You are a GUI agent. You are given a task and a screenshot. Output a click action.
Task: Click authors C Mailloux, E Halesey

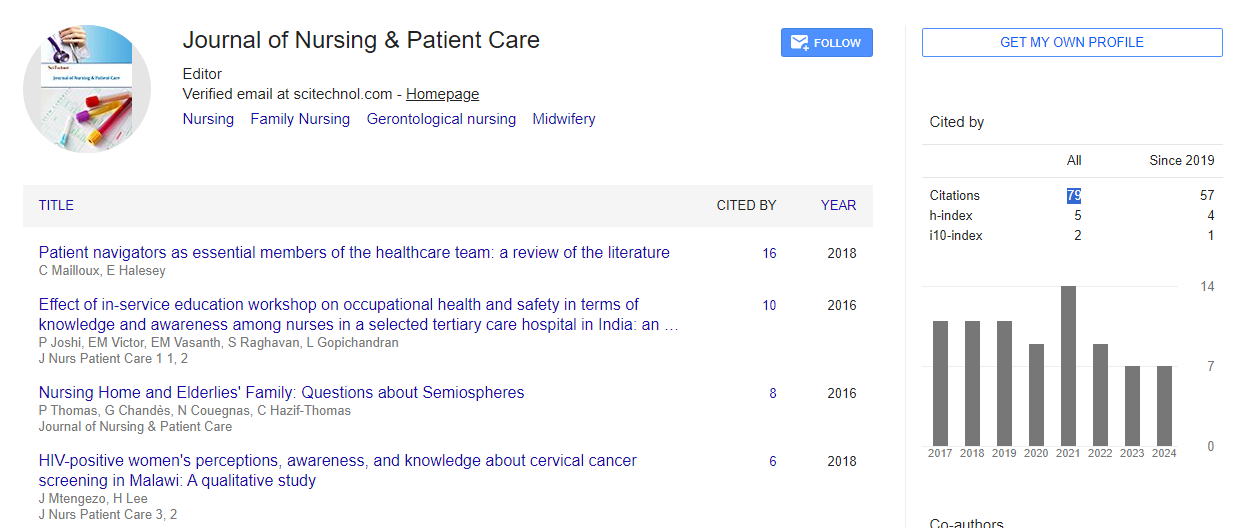pyautogui.click(x=102, y=271)
